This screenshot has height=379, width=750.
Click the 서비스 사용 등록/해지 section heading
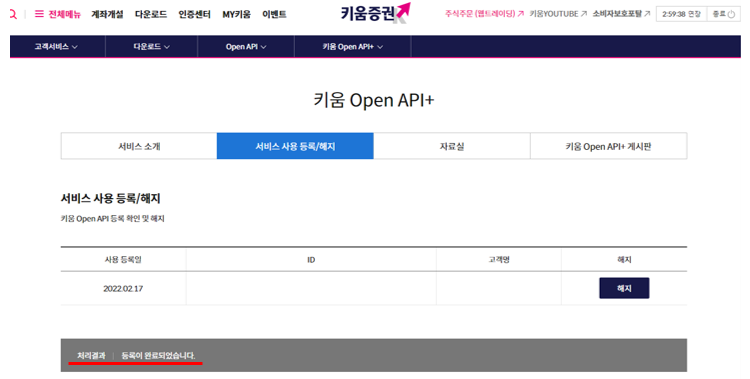pos(110,198)
